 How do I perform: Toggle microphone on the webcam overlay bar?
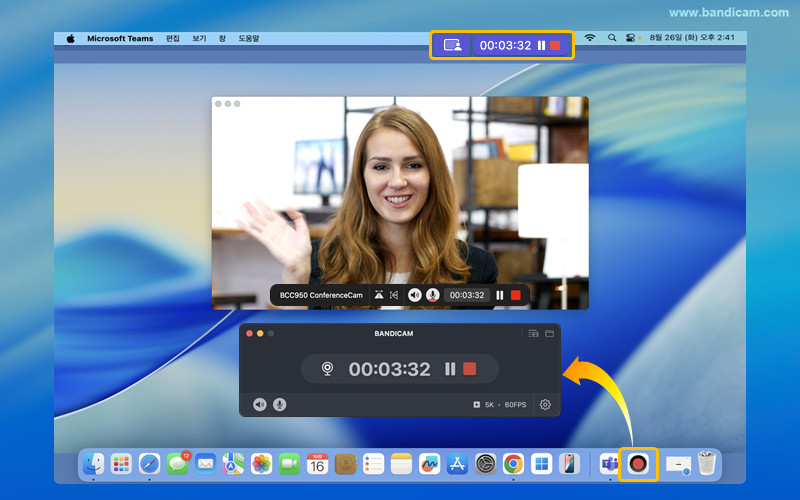tap(433, 295)
